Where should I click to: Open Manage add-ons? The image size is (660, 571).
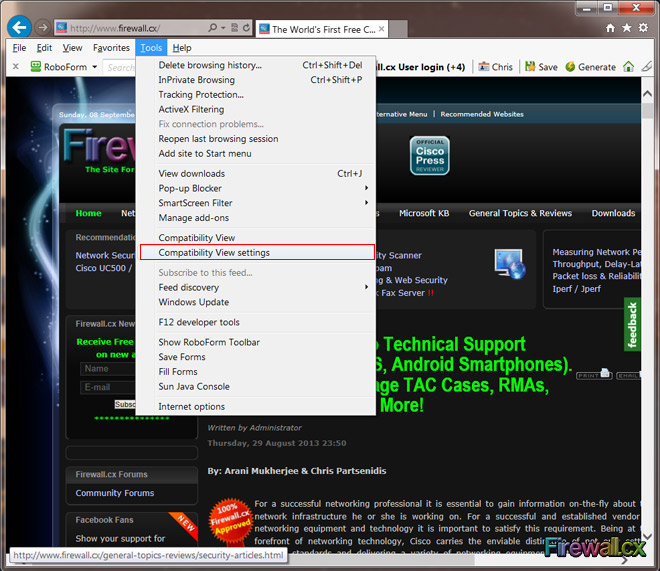tap(257, 218)
